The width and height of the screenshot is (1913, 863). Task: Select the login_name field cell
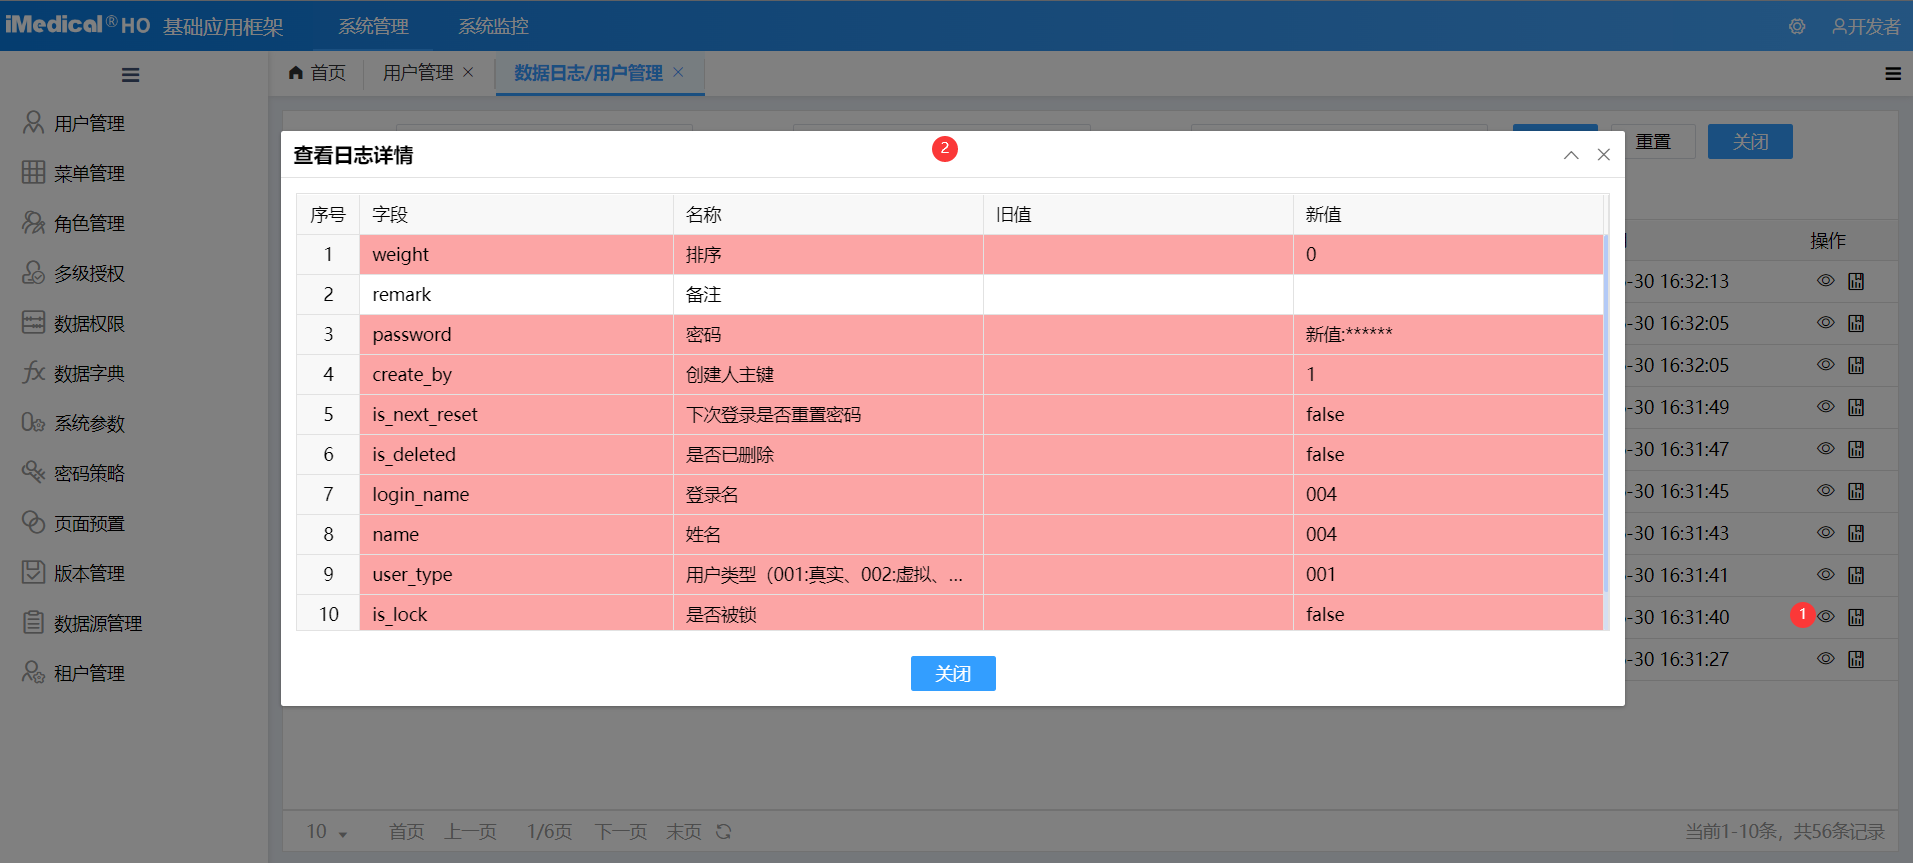(x=516, y=495)
